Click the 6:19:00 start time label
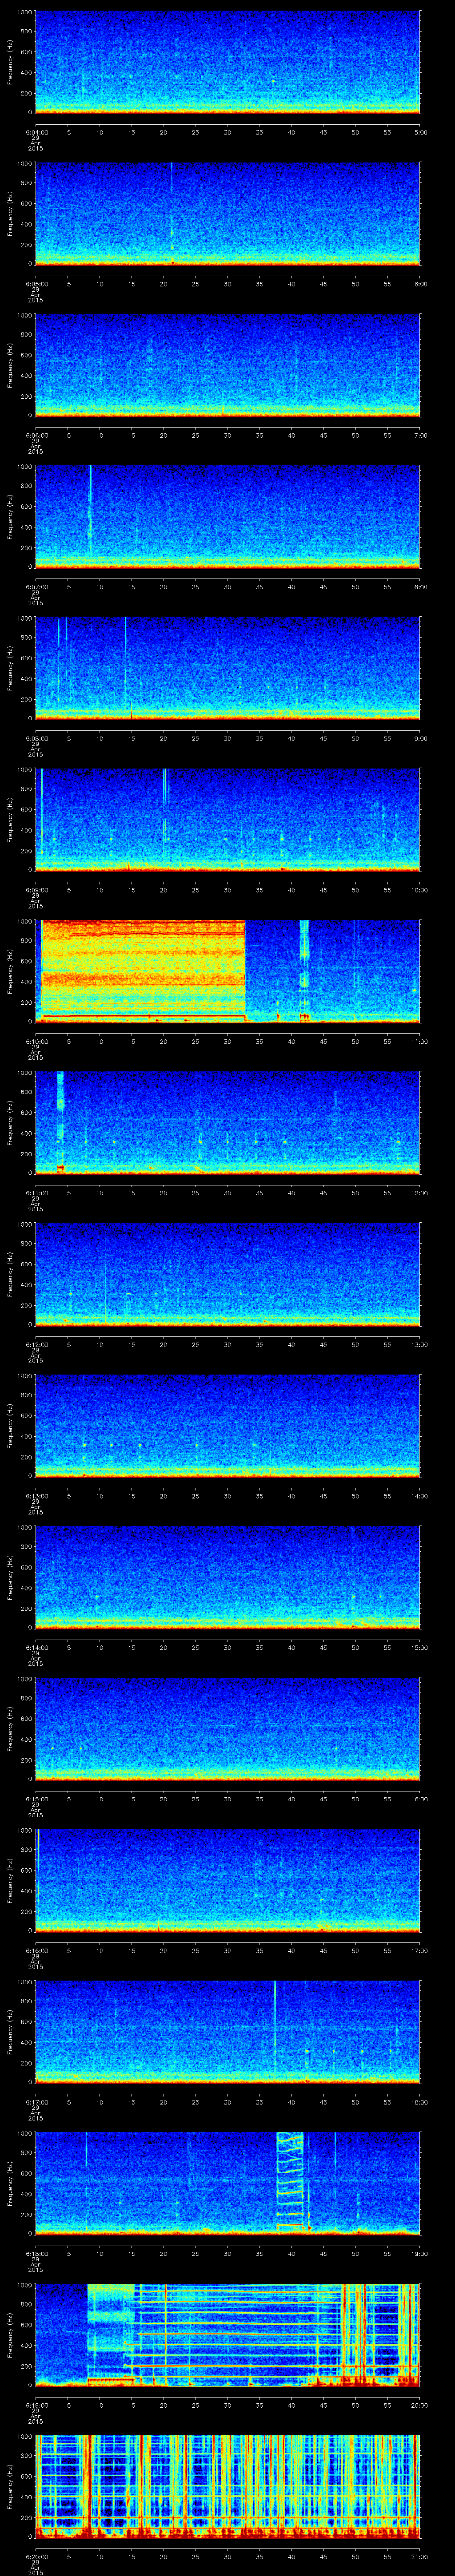The width and height of the screenshot is (455, 2576). coord(36,2404)
